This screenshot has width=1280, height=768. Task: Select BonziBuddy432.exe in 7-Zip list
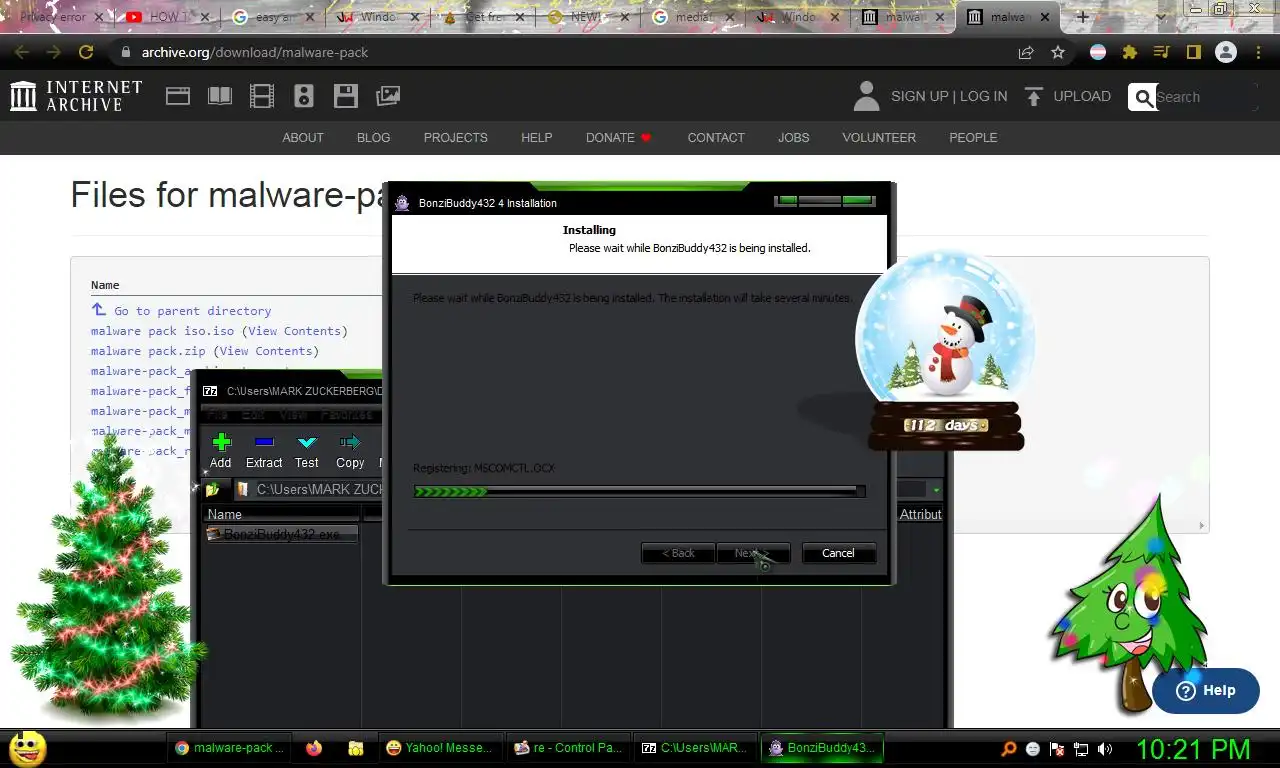pyautogui.click(x=281, y=534)
